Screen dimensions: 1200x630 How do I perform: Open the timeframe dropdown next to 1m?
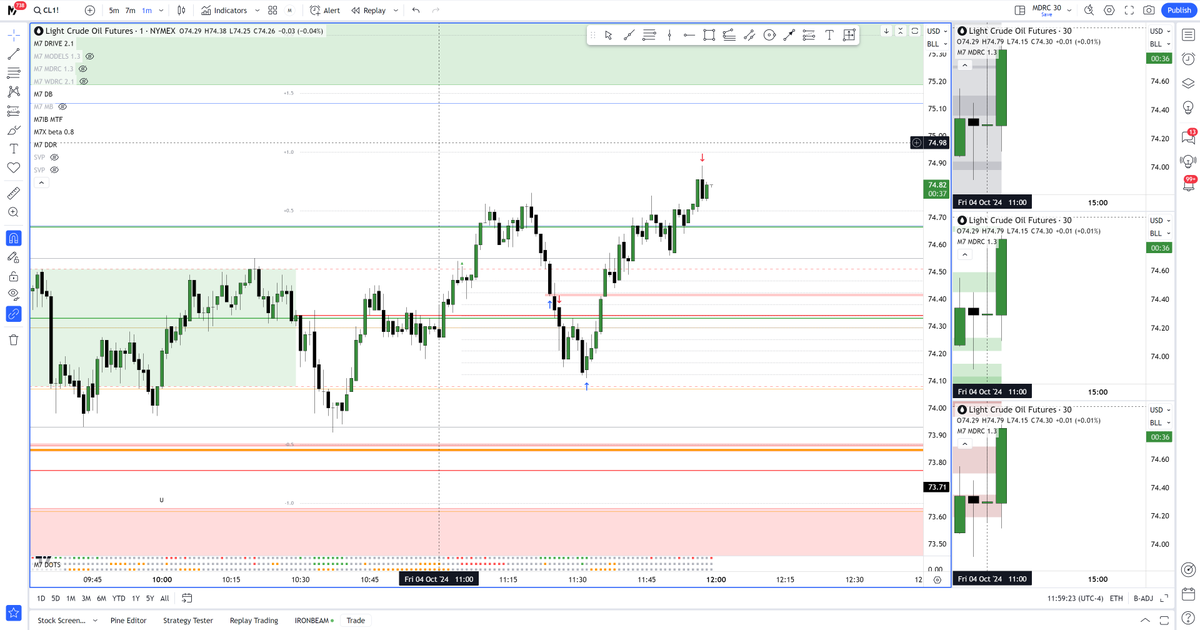[162, 10]
